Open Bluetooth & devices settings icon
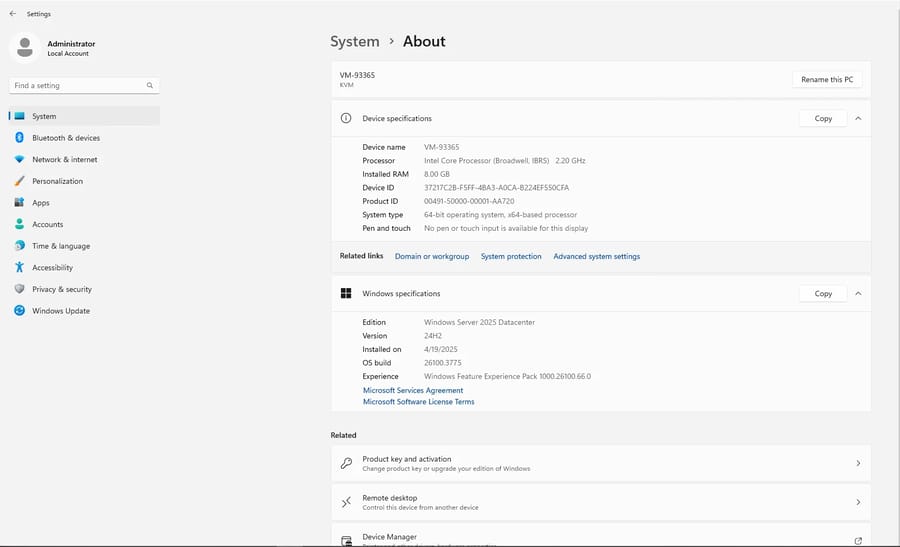 (19, 138)
